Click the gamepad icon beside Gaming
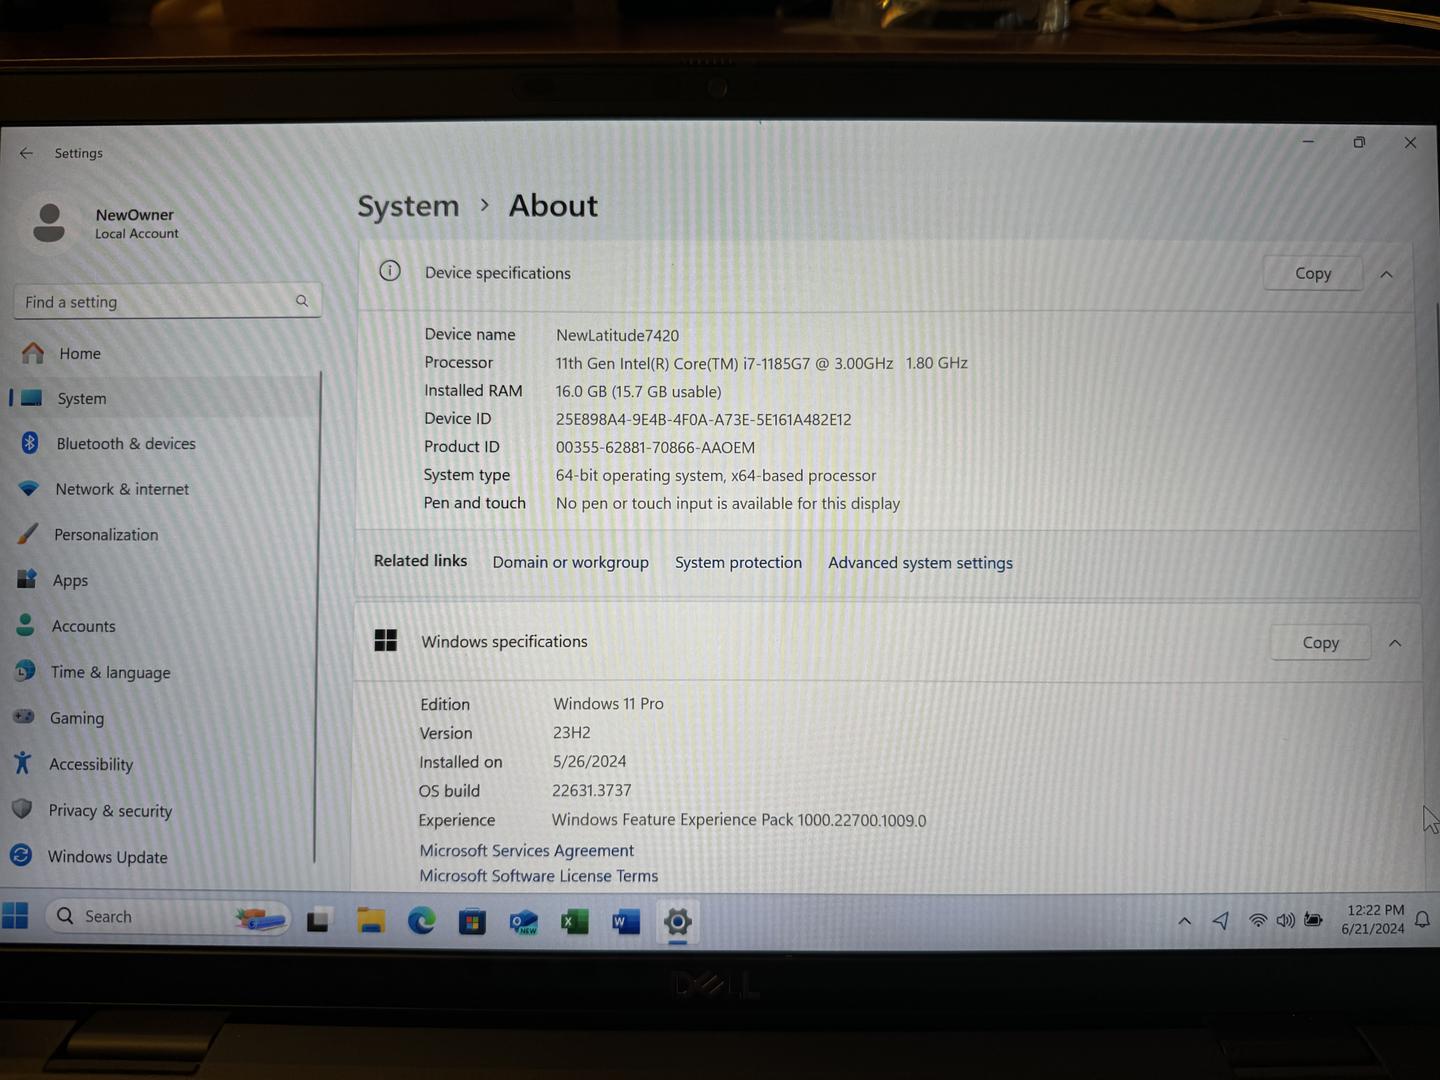This screenshot has height=1080, width=1440. click(24, 716)
